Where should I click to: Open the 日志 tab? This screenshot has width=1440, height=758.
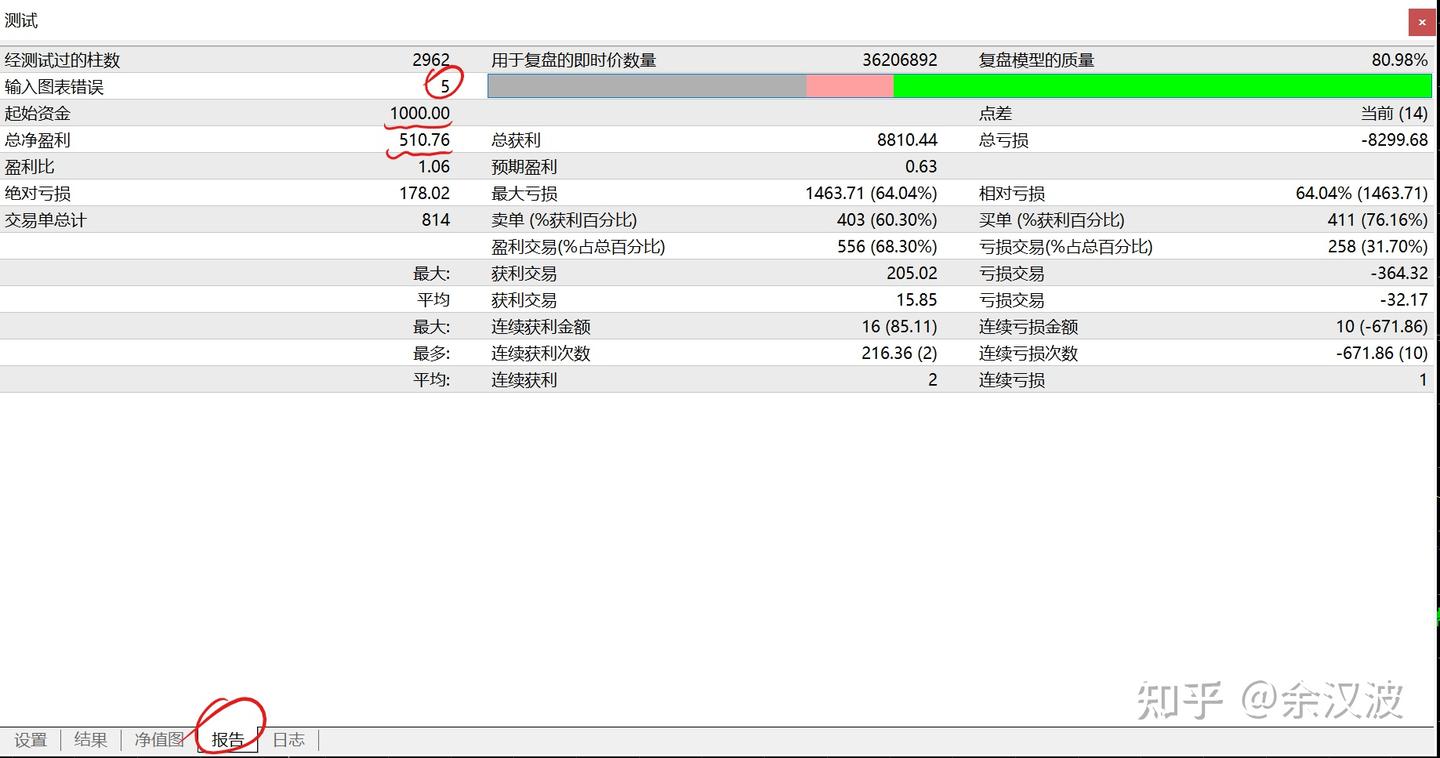[x=289, y=740]
